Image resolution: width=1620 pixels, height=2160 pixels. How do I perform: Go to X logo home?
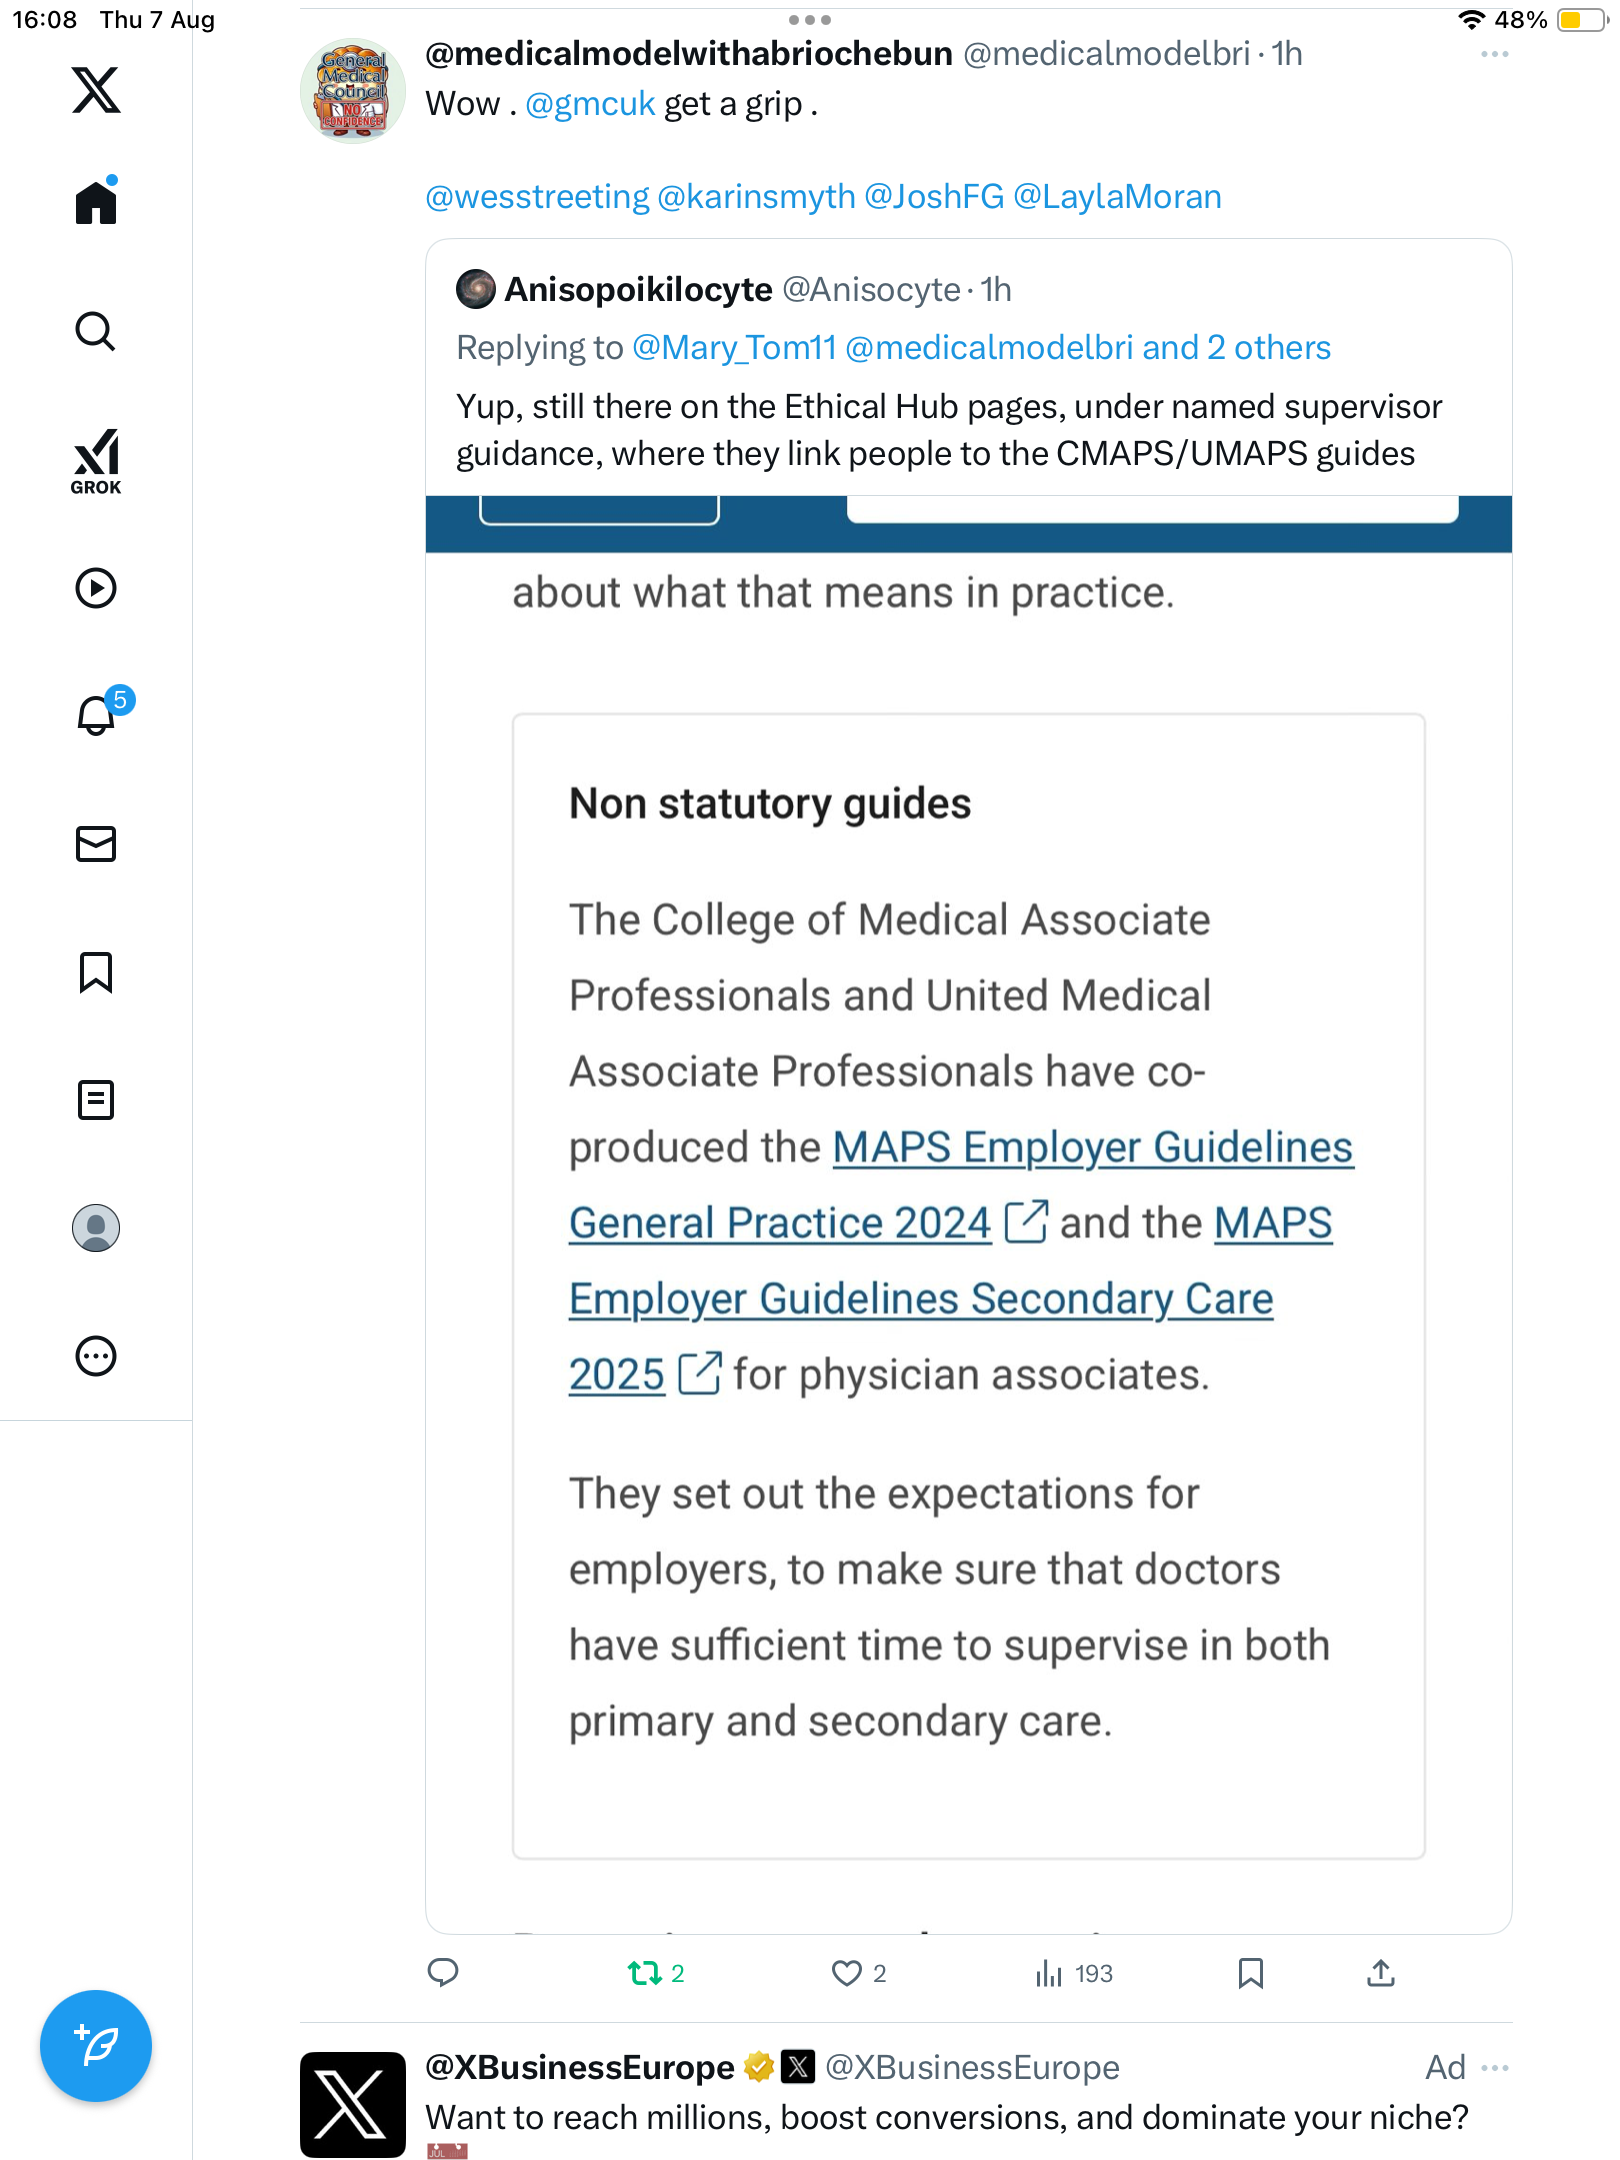96,90
